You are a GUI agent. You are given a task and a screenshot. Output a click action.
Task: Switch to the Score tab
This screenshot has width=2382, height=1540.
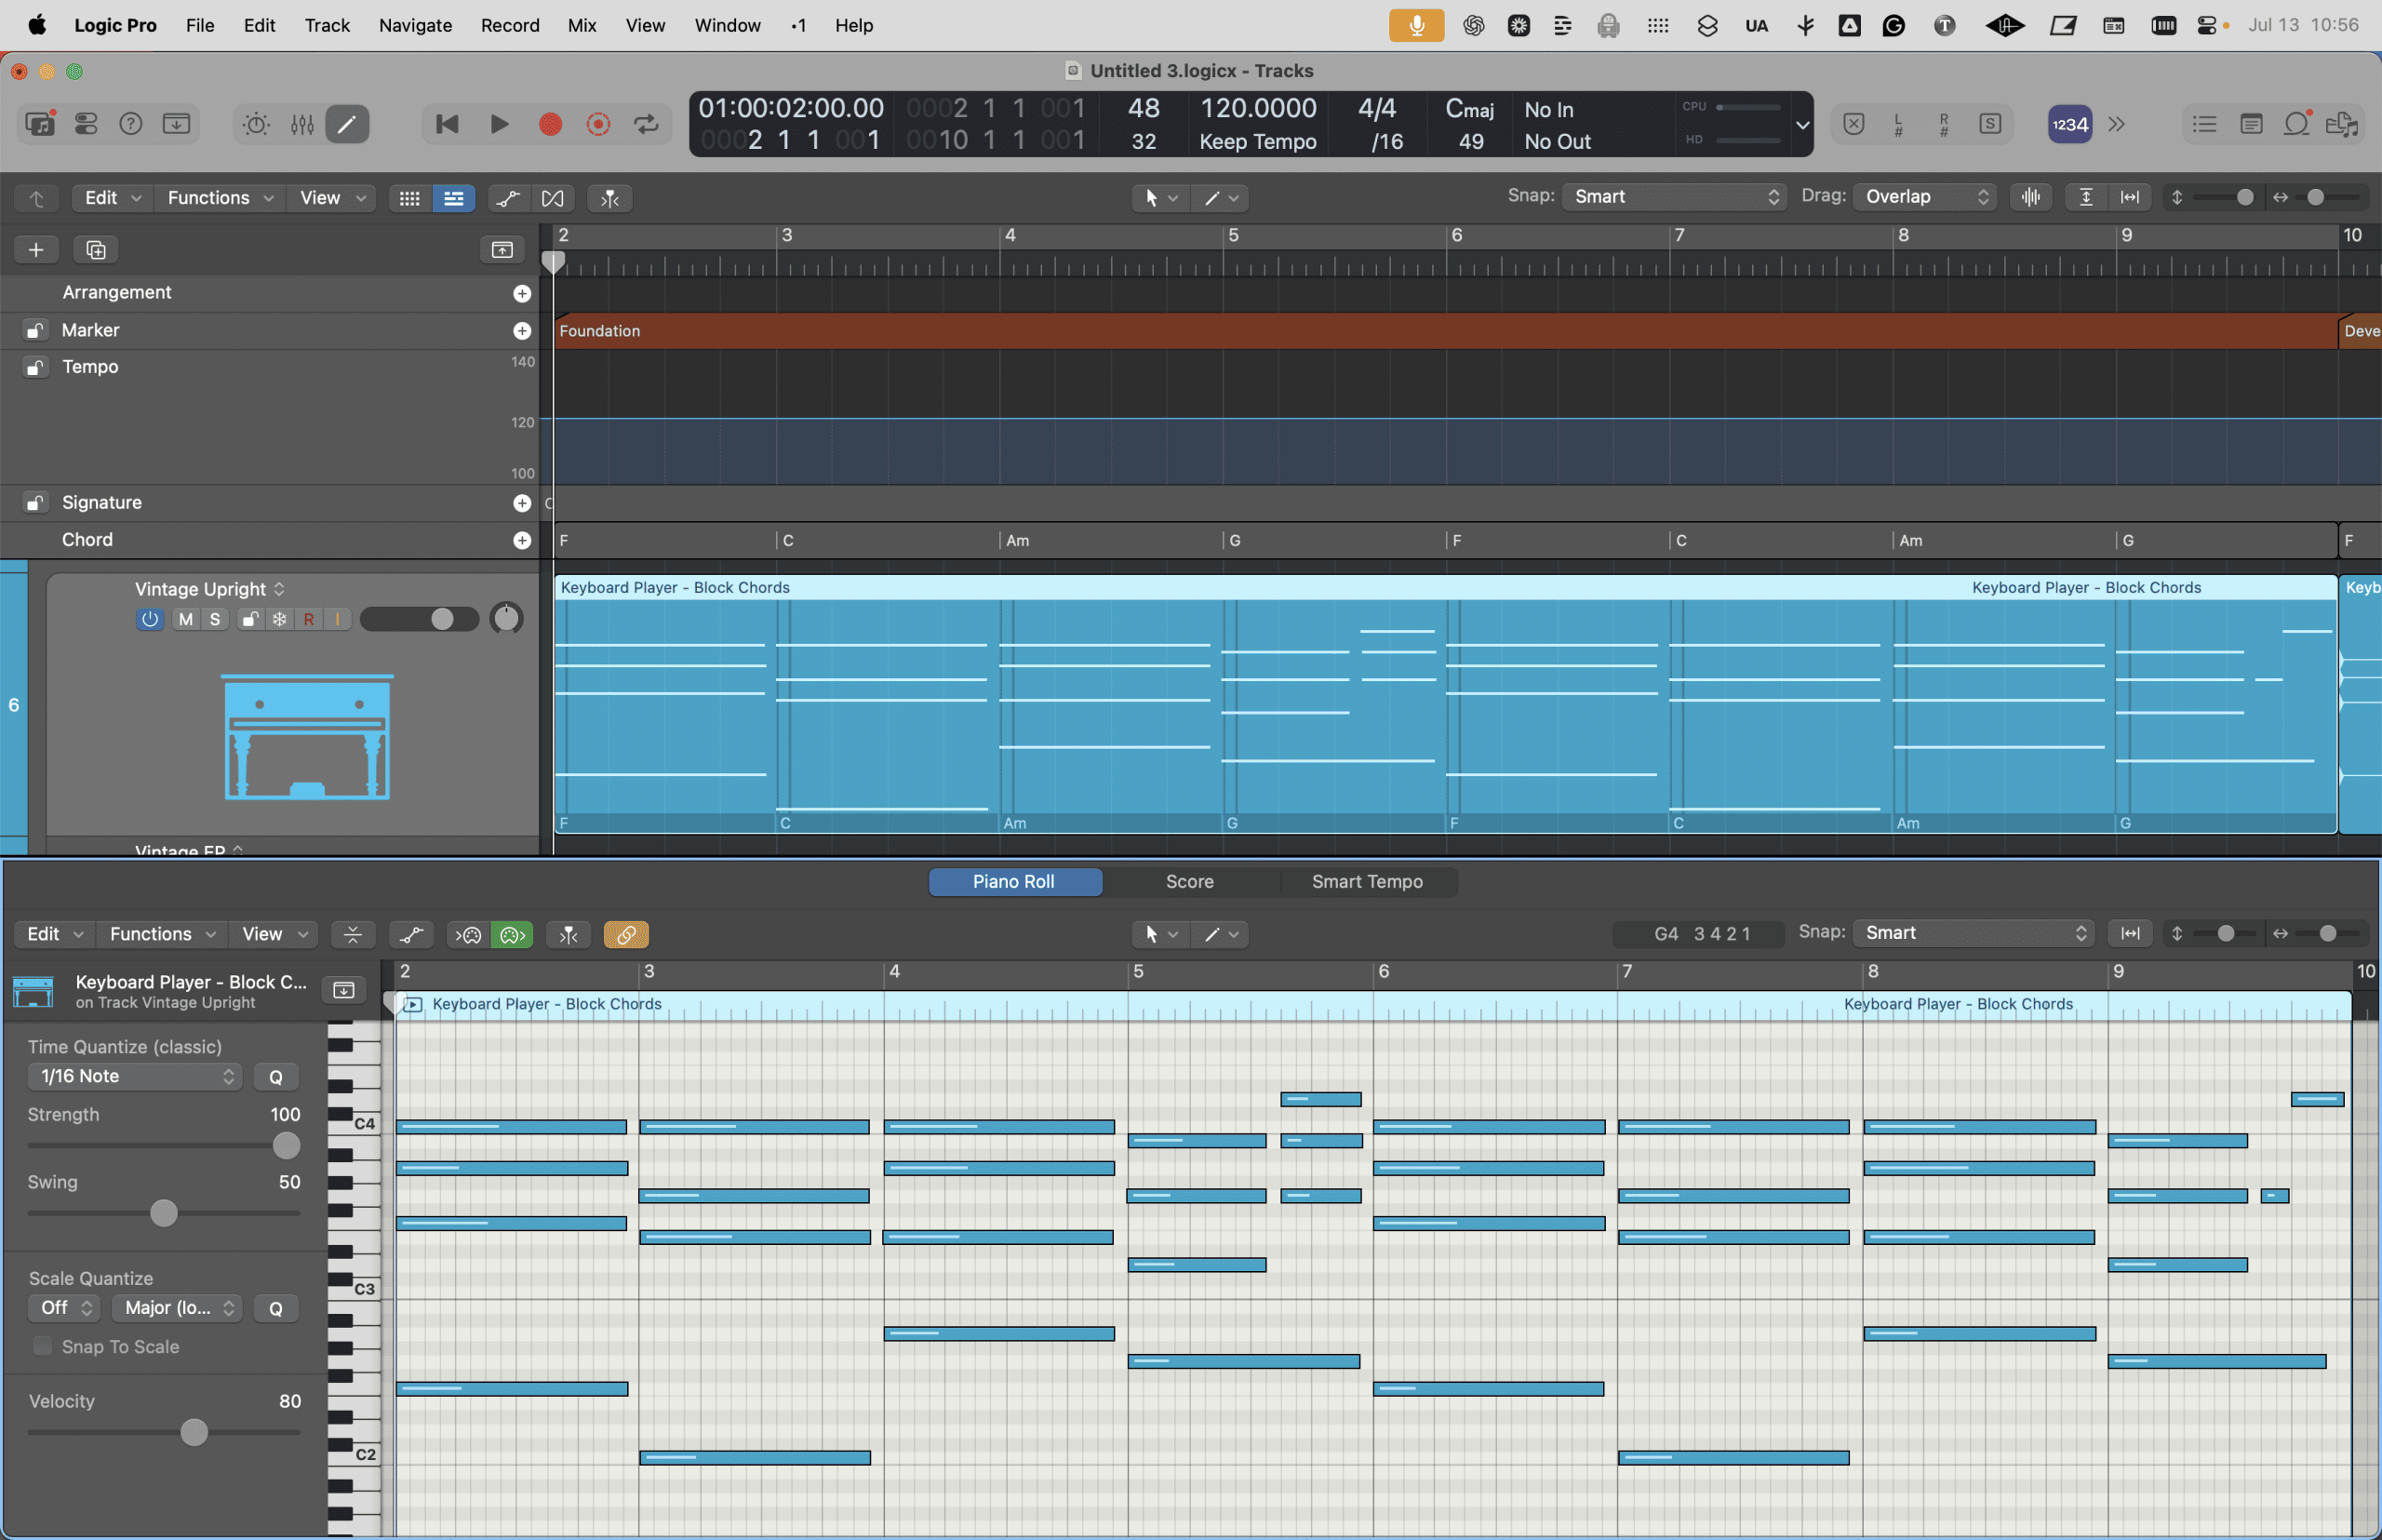point(1190,881)
